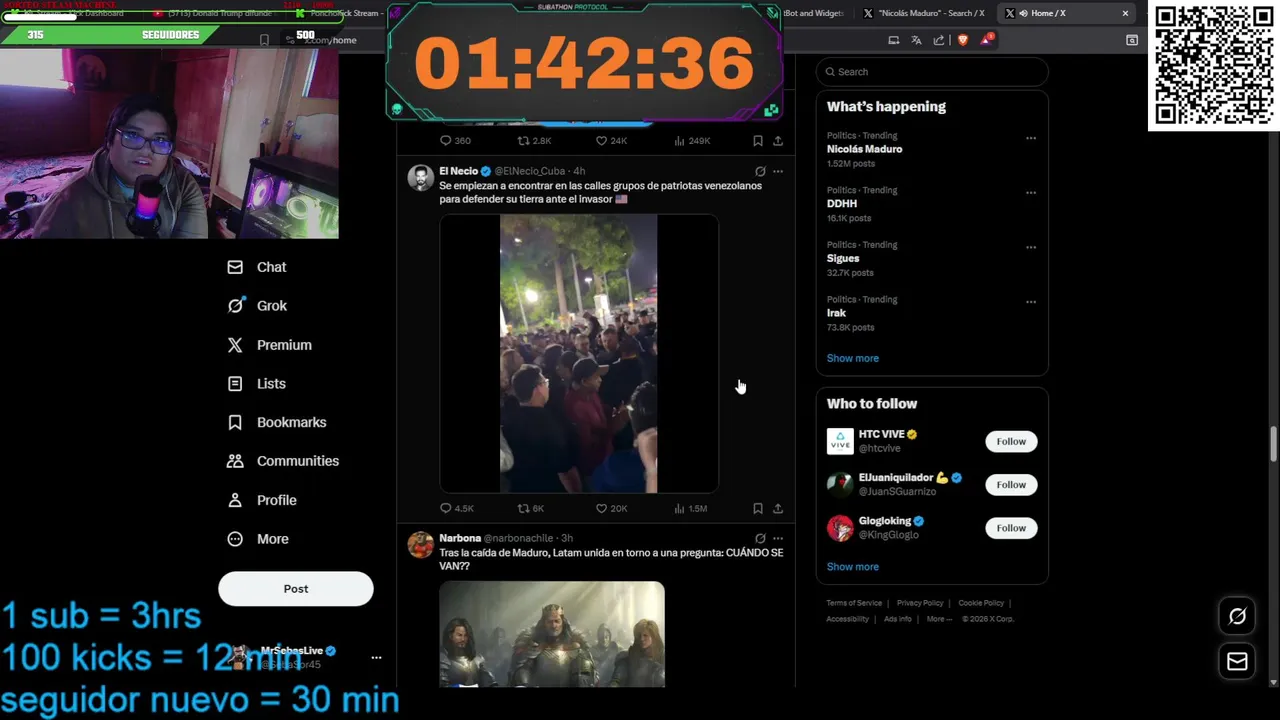This screenshot has width=1280, height=720.
Task: Open Grok action on Narbona's post
Action: coord(760,538)
